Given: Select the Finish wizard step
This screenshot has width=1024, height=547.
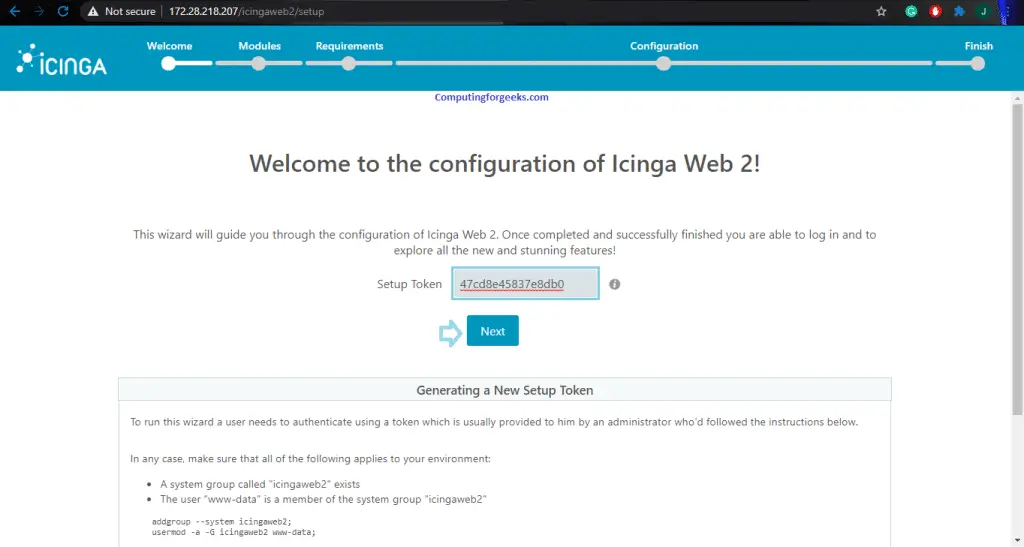Looking at the screenshot, I should tap(978, 46).
